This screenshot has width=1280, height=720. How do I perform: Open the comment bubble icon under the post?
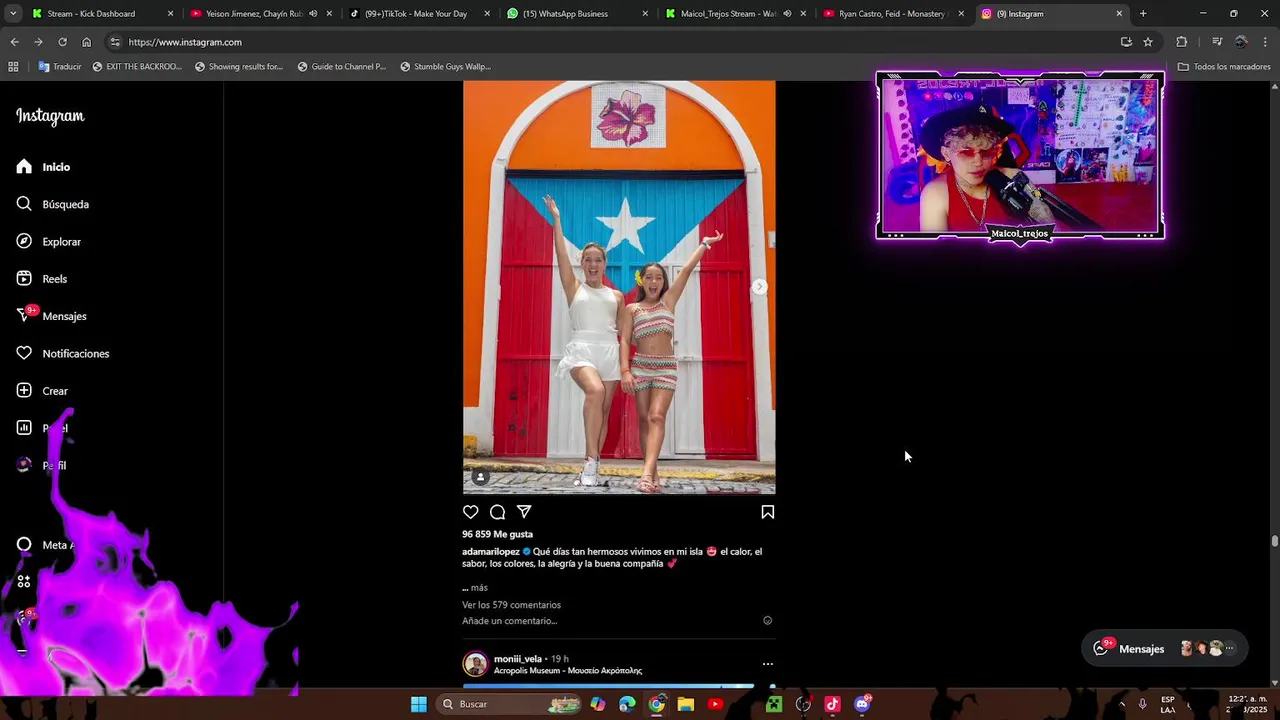(497, 512)
